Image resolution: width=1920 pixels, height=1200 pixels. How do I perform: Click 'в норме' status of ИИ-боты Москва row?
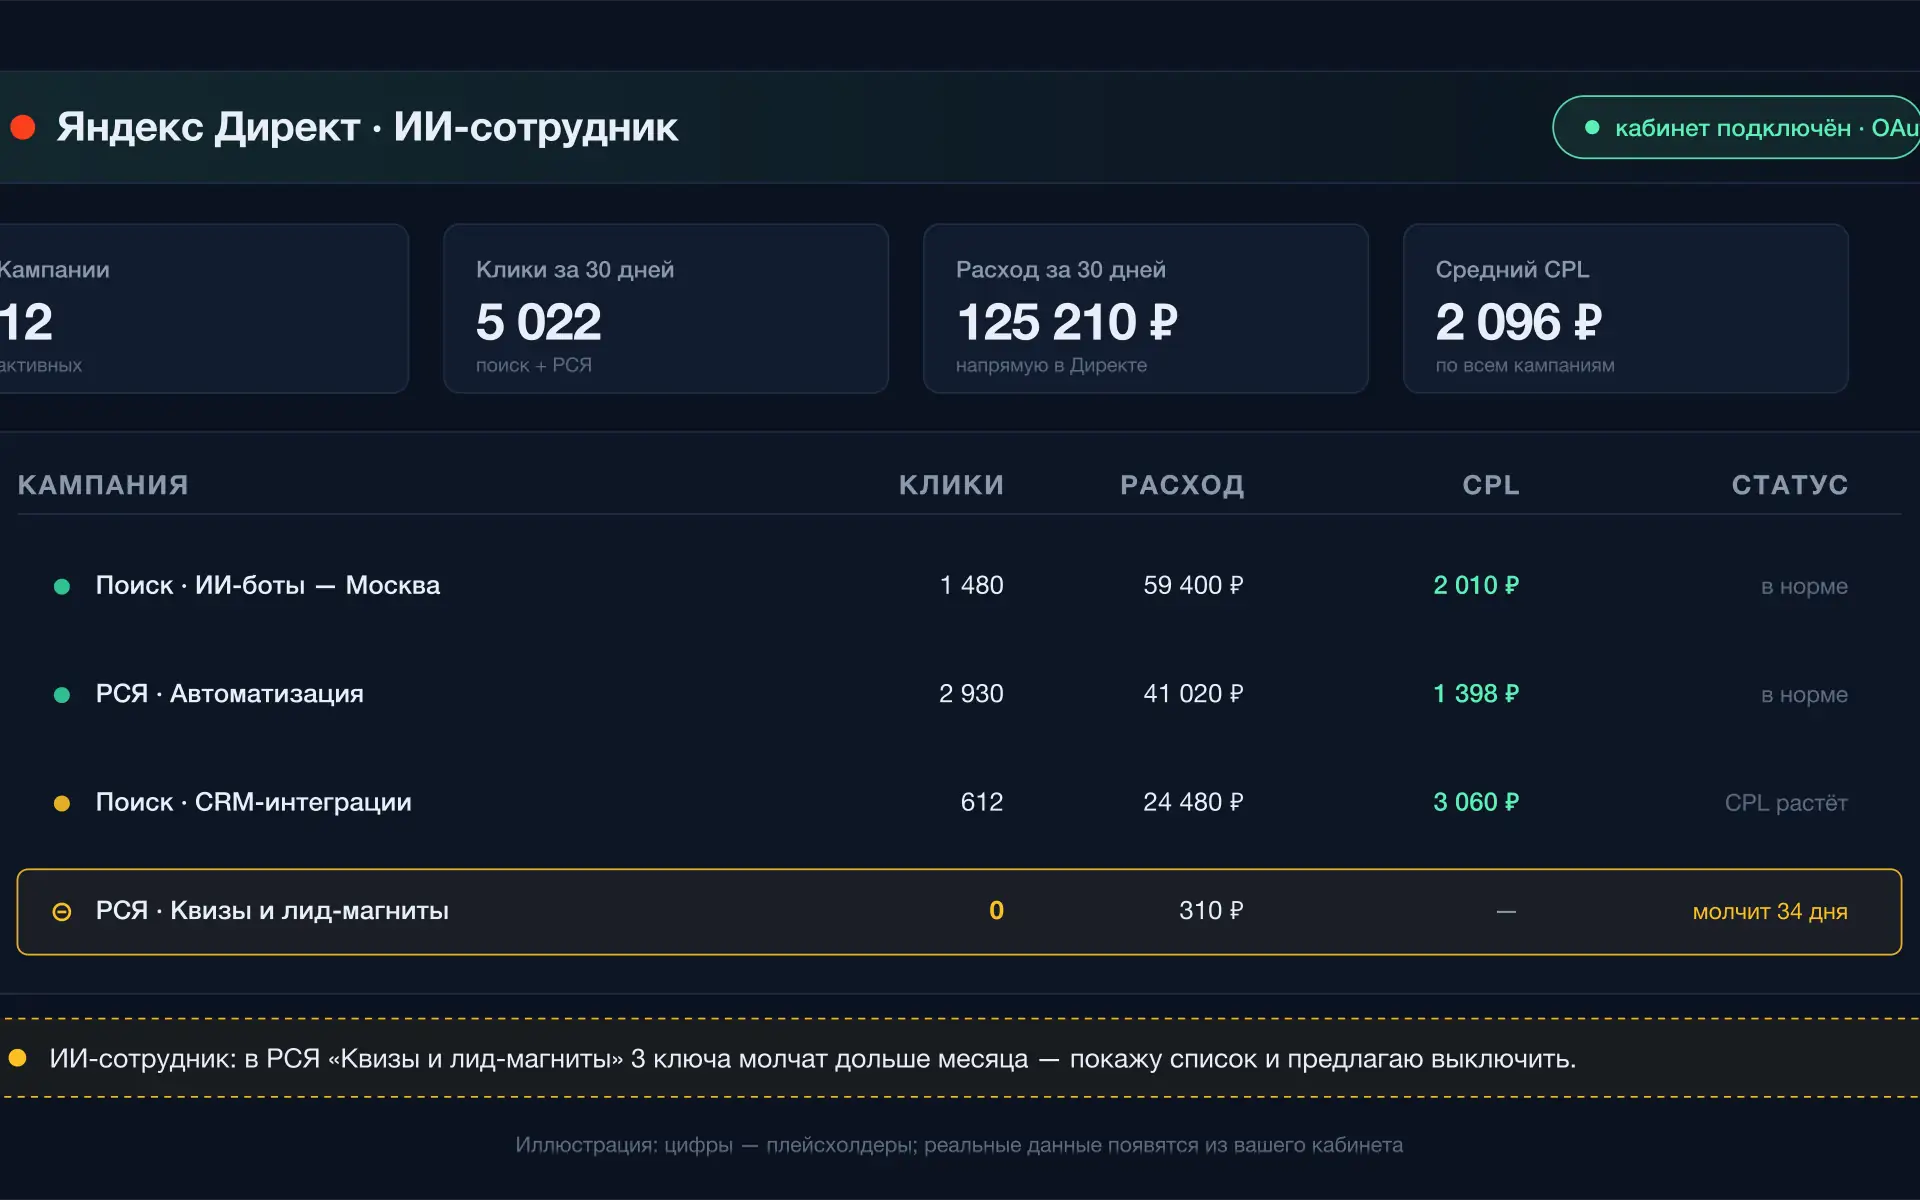[1804, 586]
